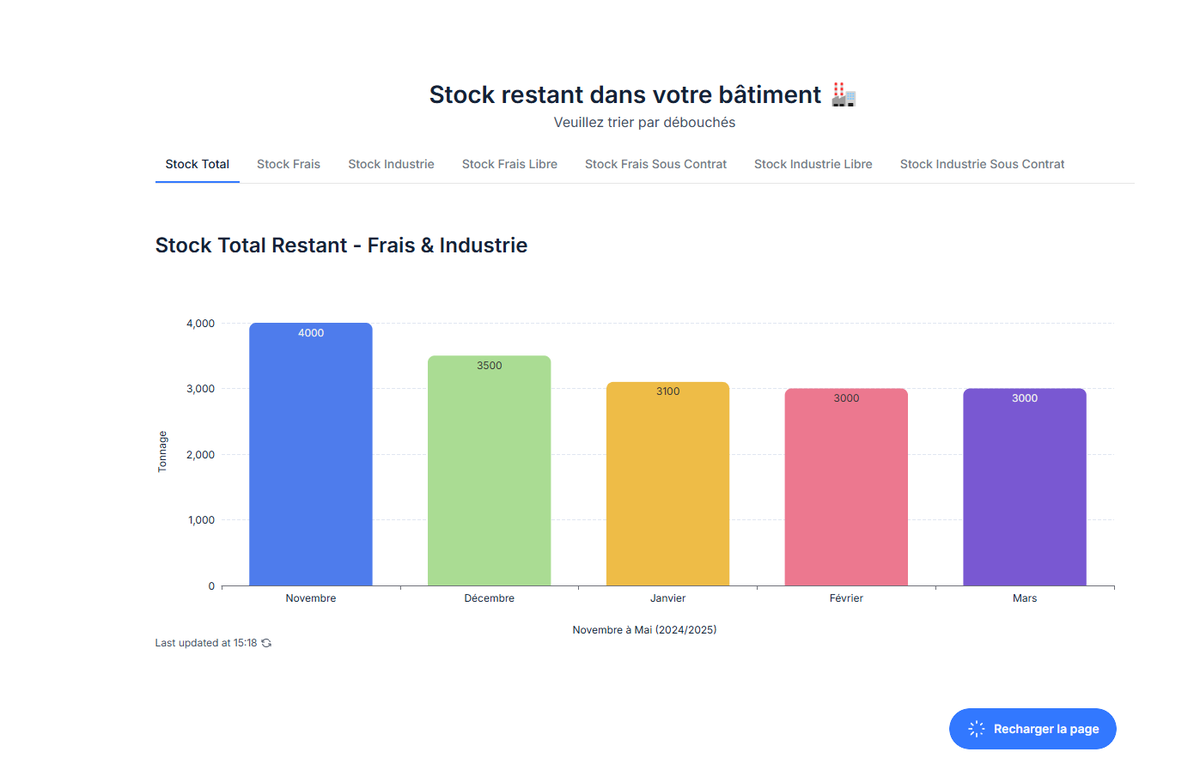The height and width of the screenshot is (758, 1200).
Task: Click the purple Mars bar
Action: tap(1024, 487)
